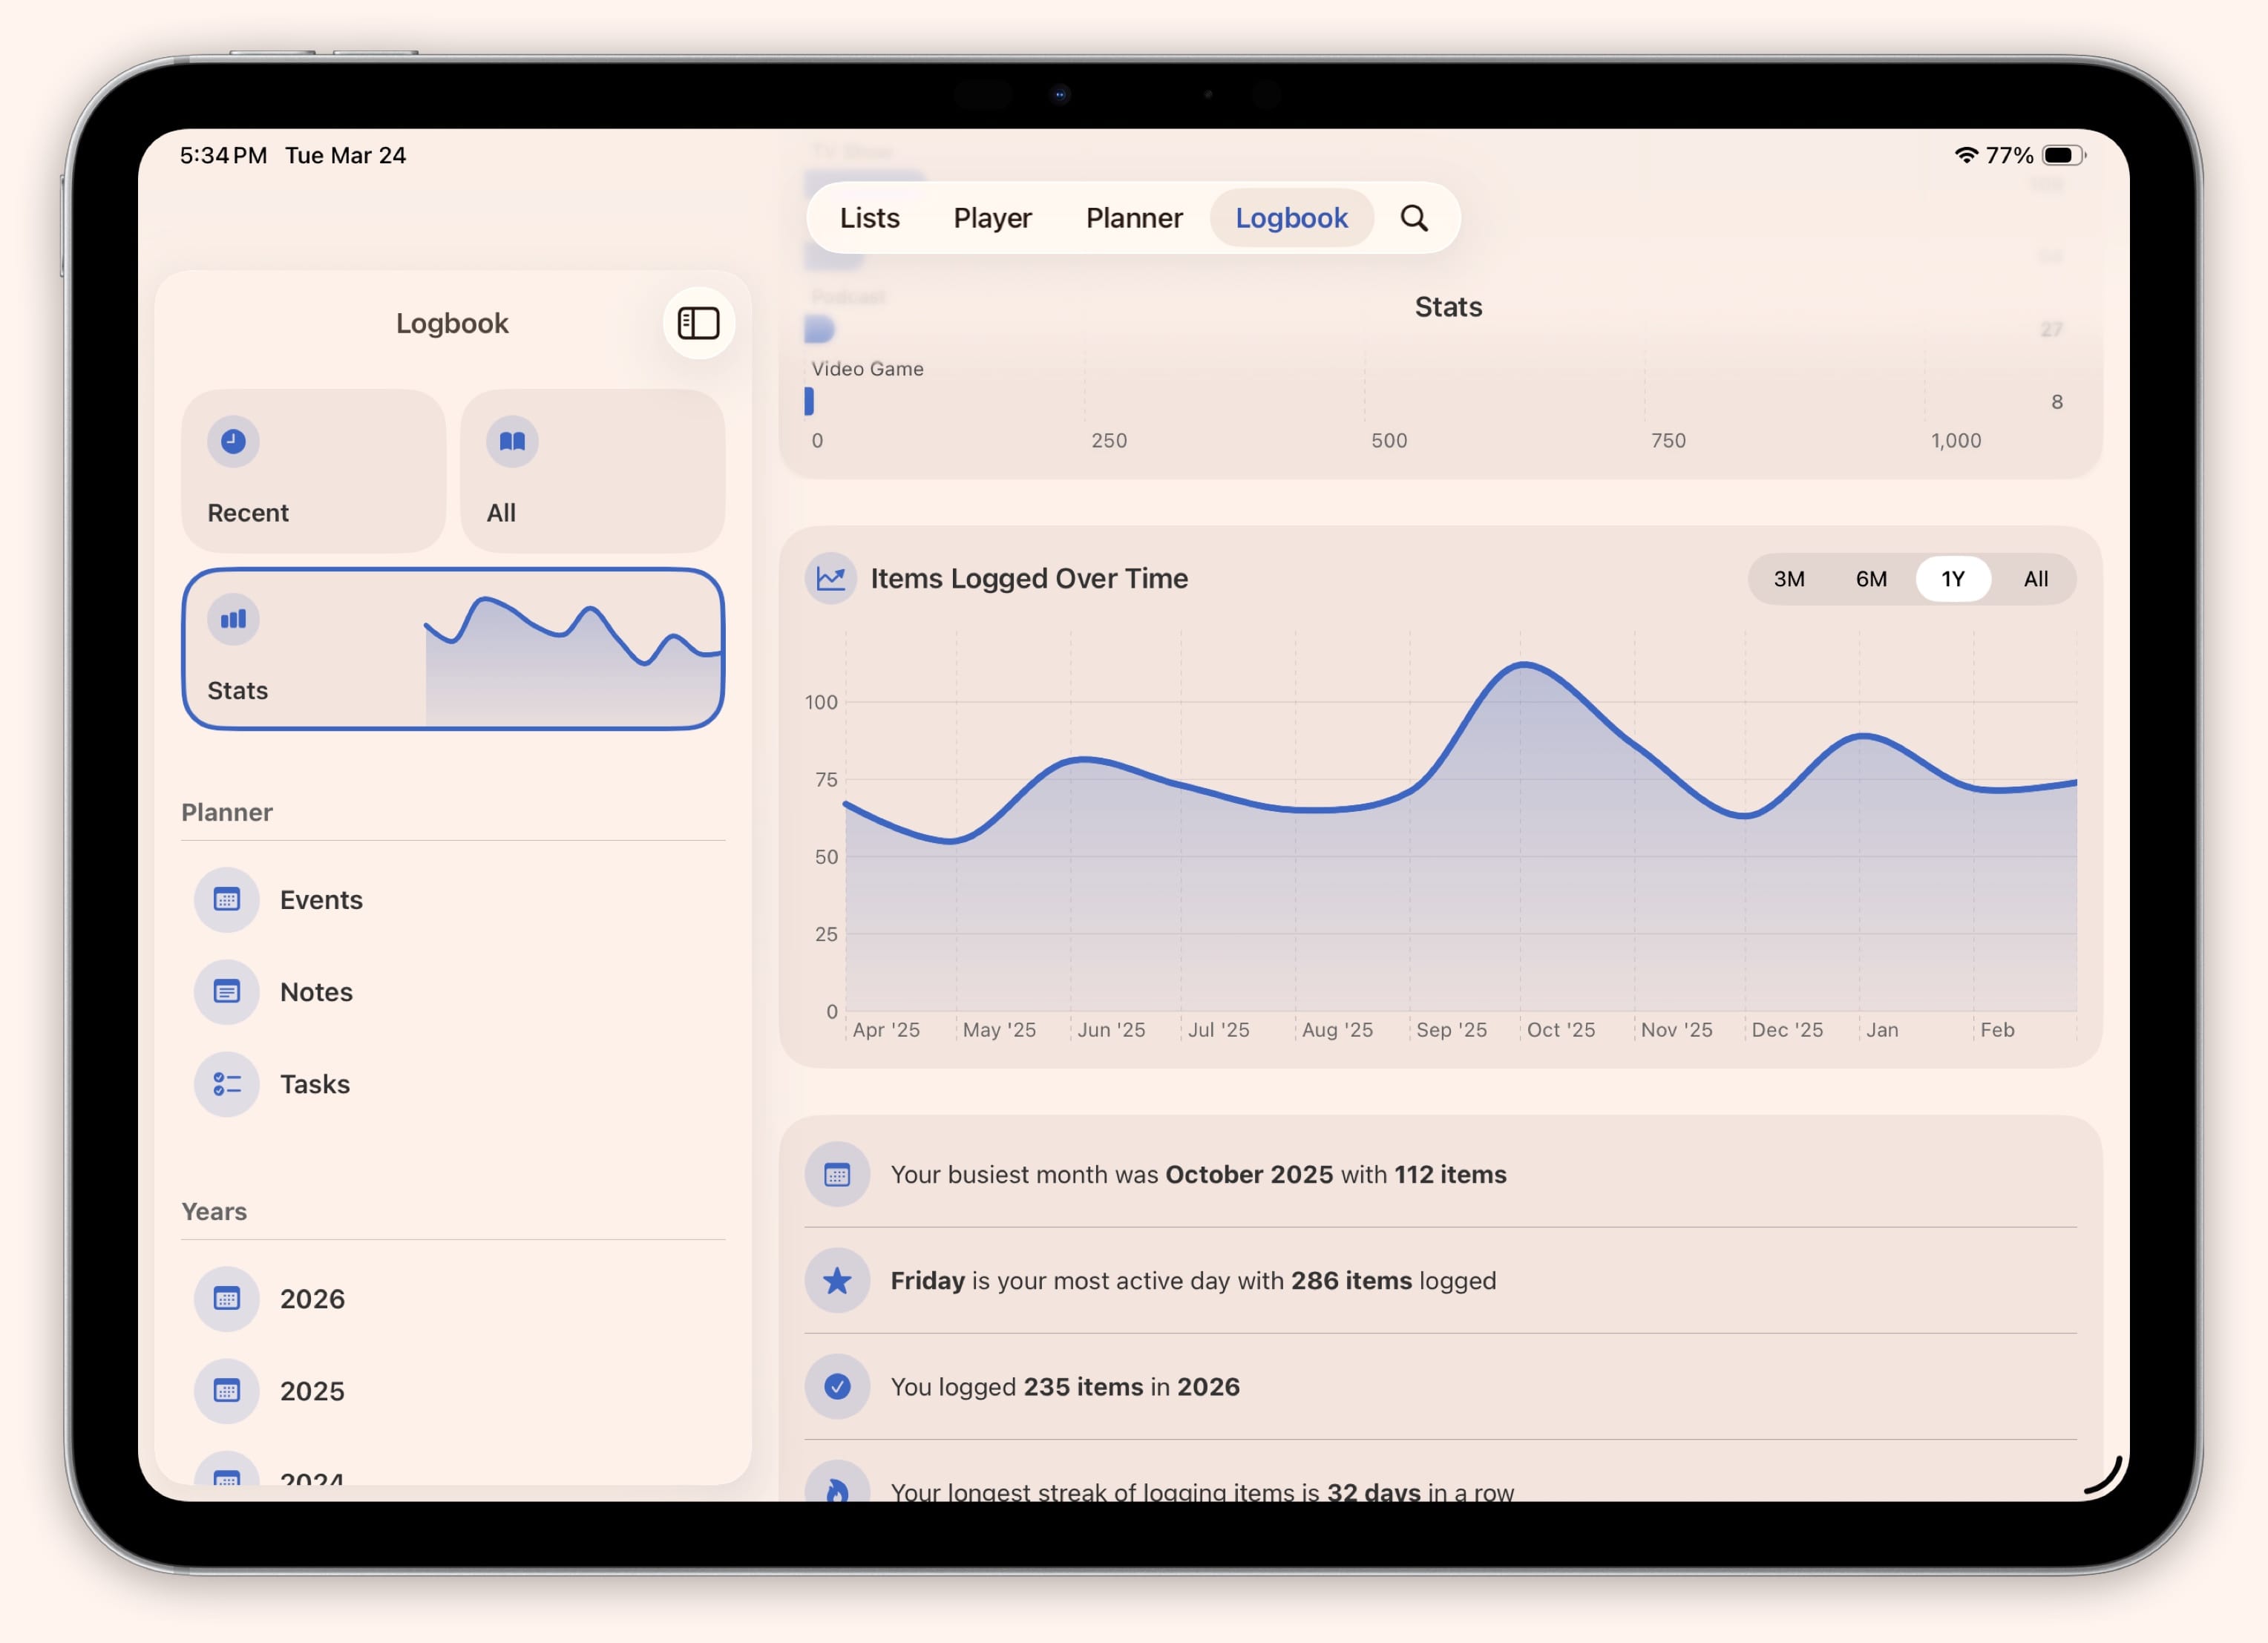Switch time range to All
2268x1643 pixels.
[2036, 579]
